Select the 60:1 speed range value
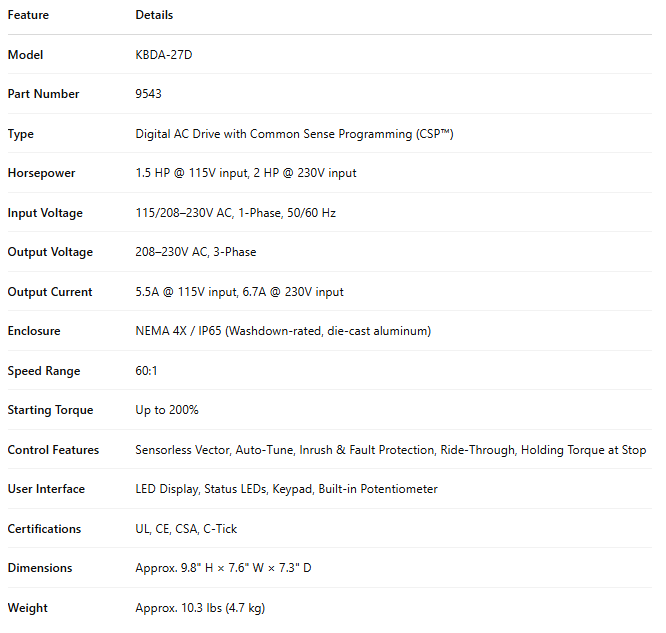Viewport: 666px width, 633px height. coord(148,371)
